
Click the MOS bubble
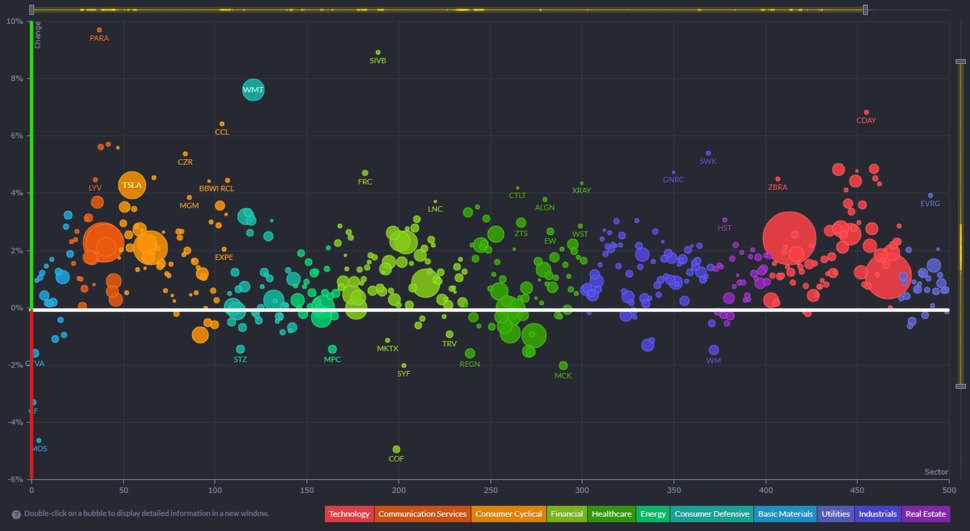[x=39, y=441]
